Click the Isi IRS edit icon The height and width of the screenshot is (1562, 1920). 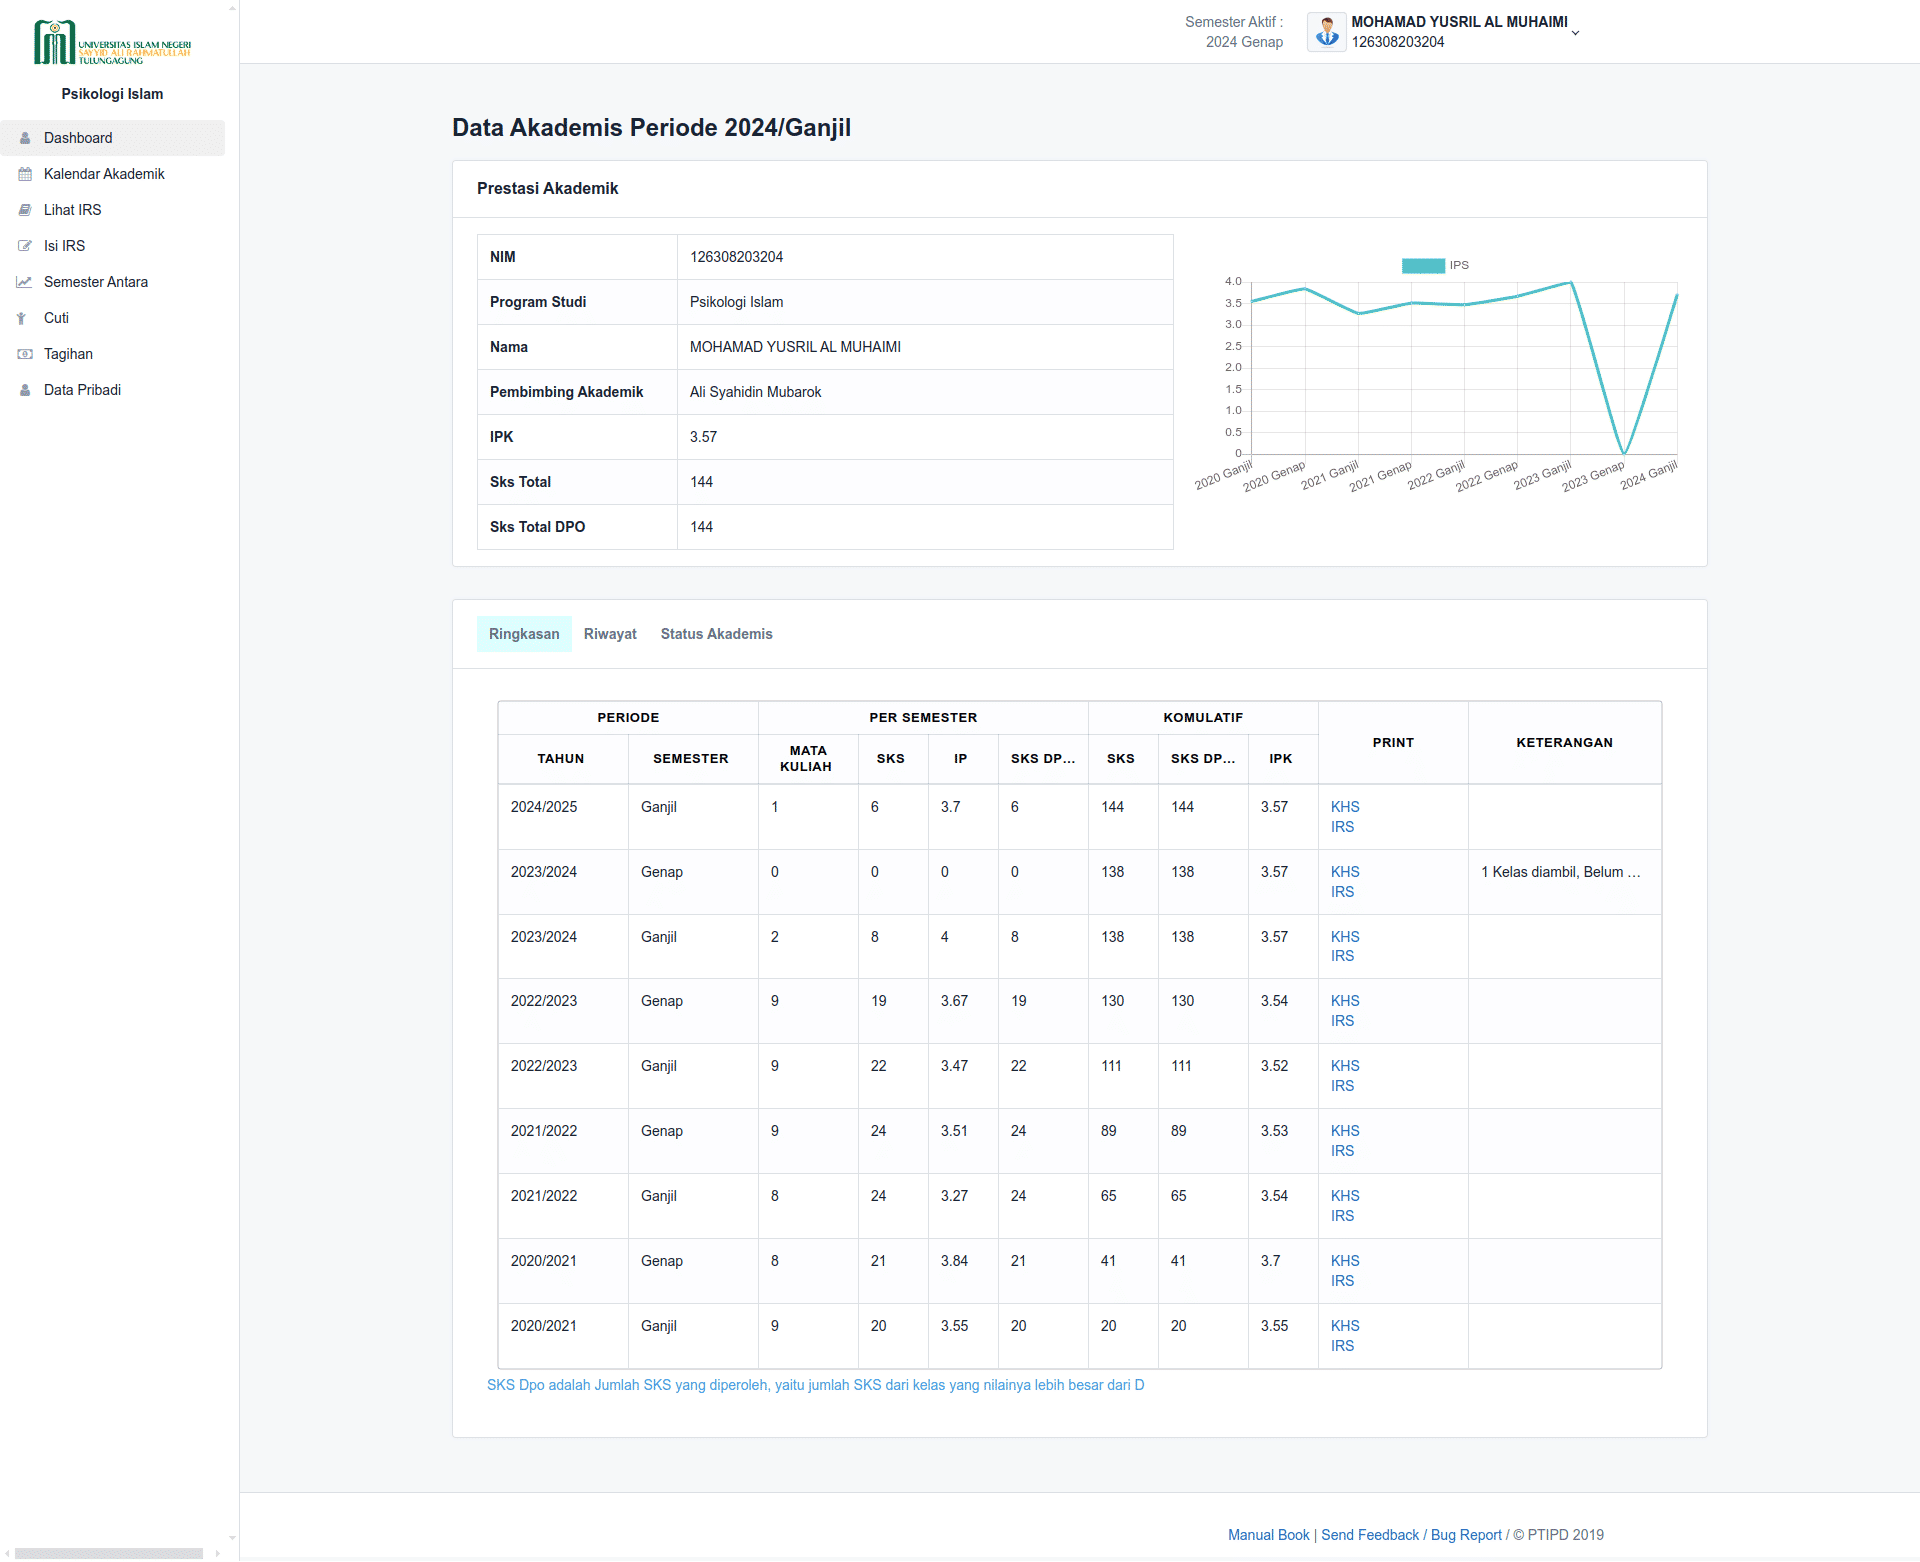[x=25, y=246]
